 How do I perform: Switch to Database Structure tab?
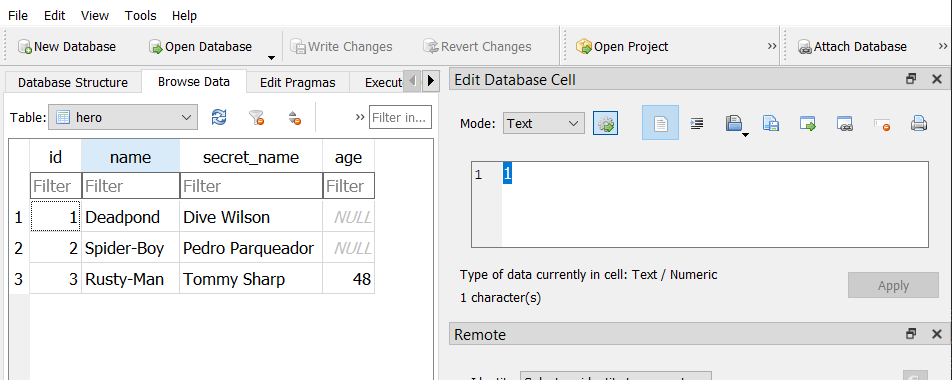[73, 83]
